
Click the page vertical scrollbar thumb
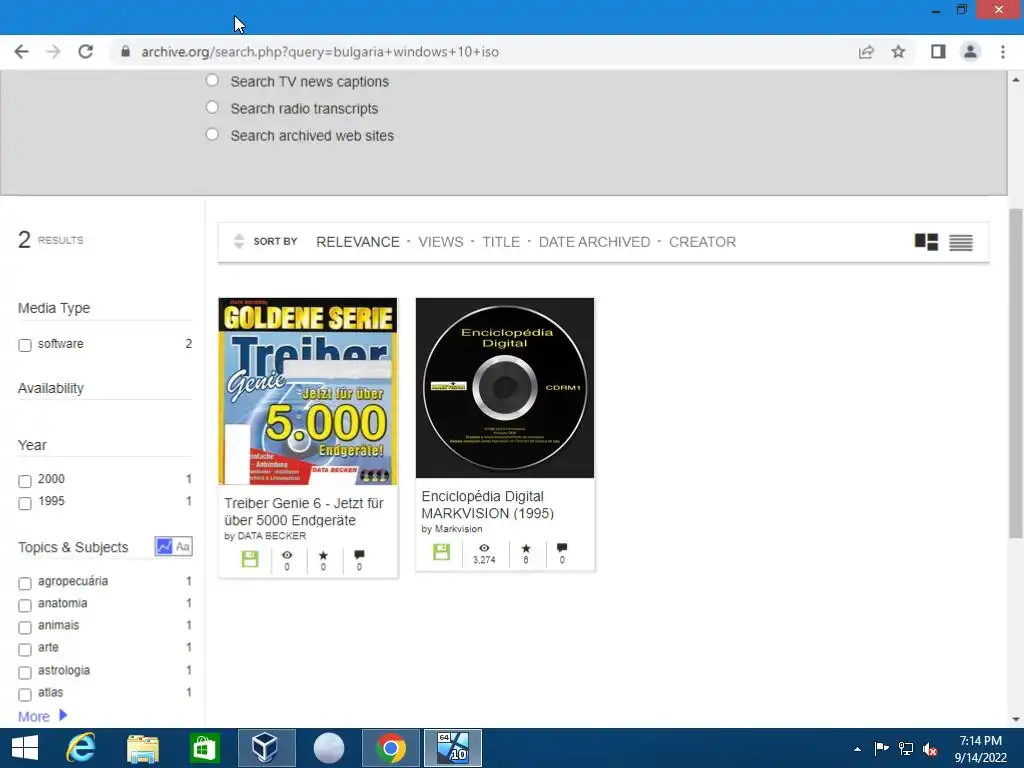point(1016,372)
